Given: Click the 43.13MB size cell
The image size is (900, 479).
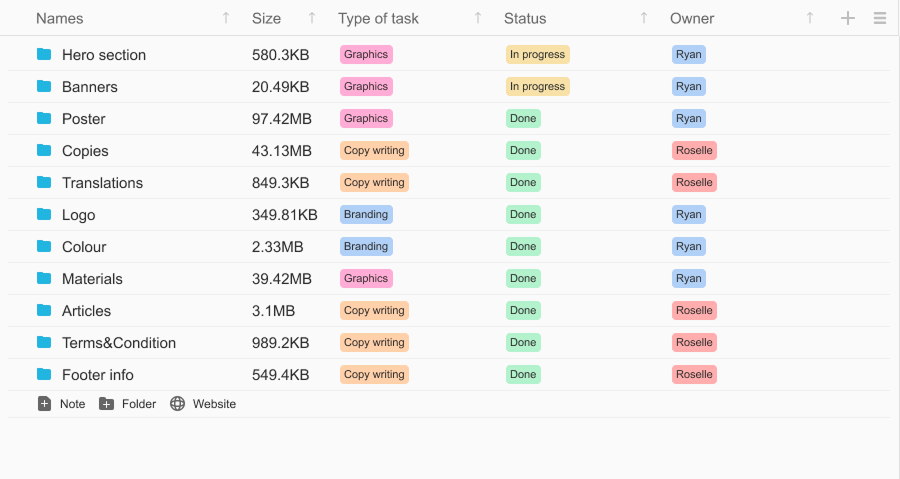Looking at the screenshot, I should pos(282,150).
